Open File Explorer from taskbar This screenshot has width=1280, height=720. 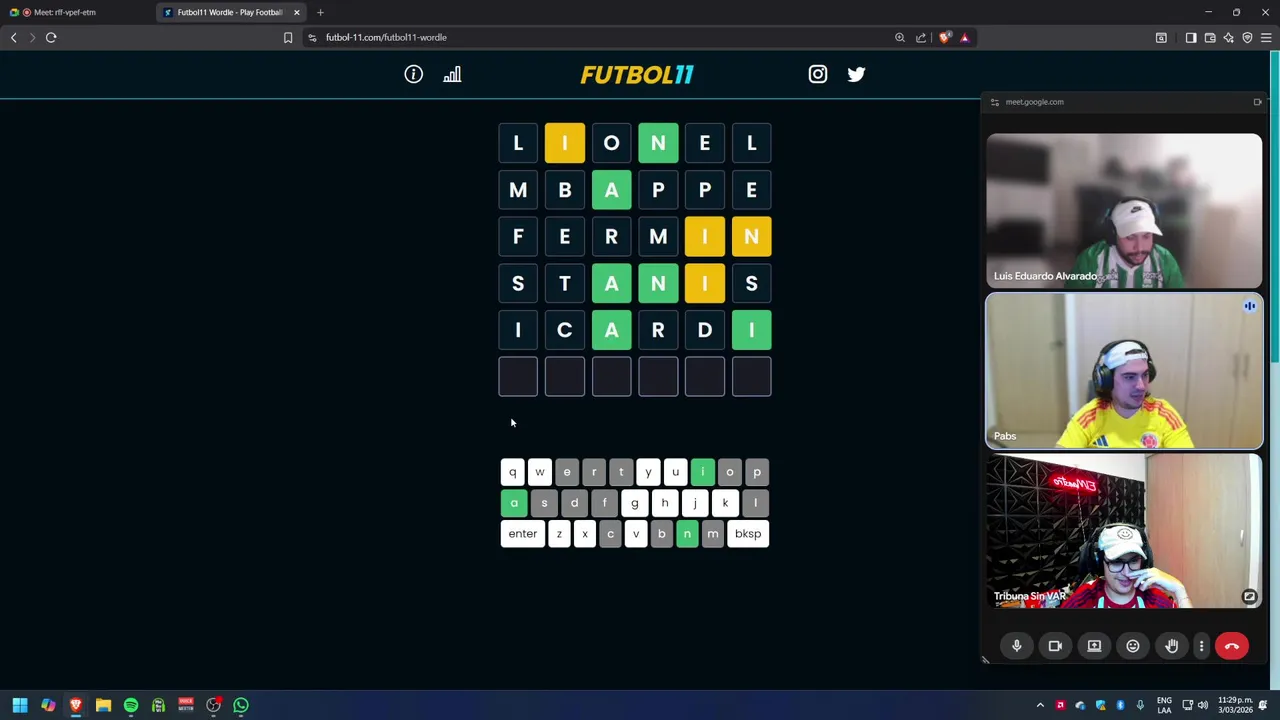[x=103, y=705]
